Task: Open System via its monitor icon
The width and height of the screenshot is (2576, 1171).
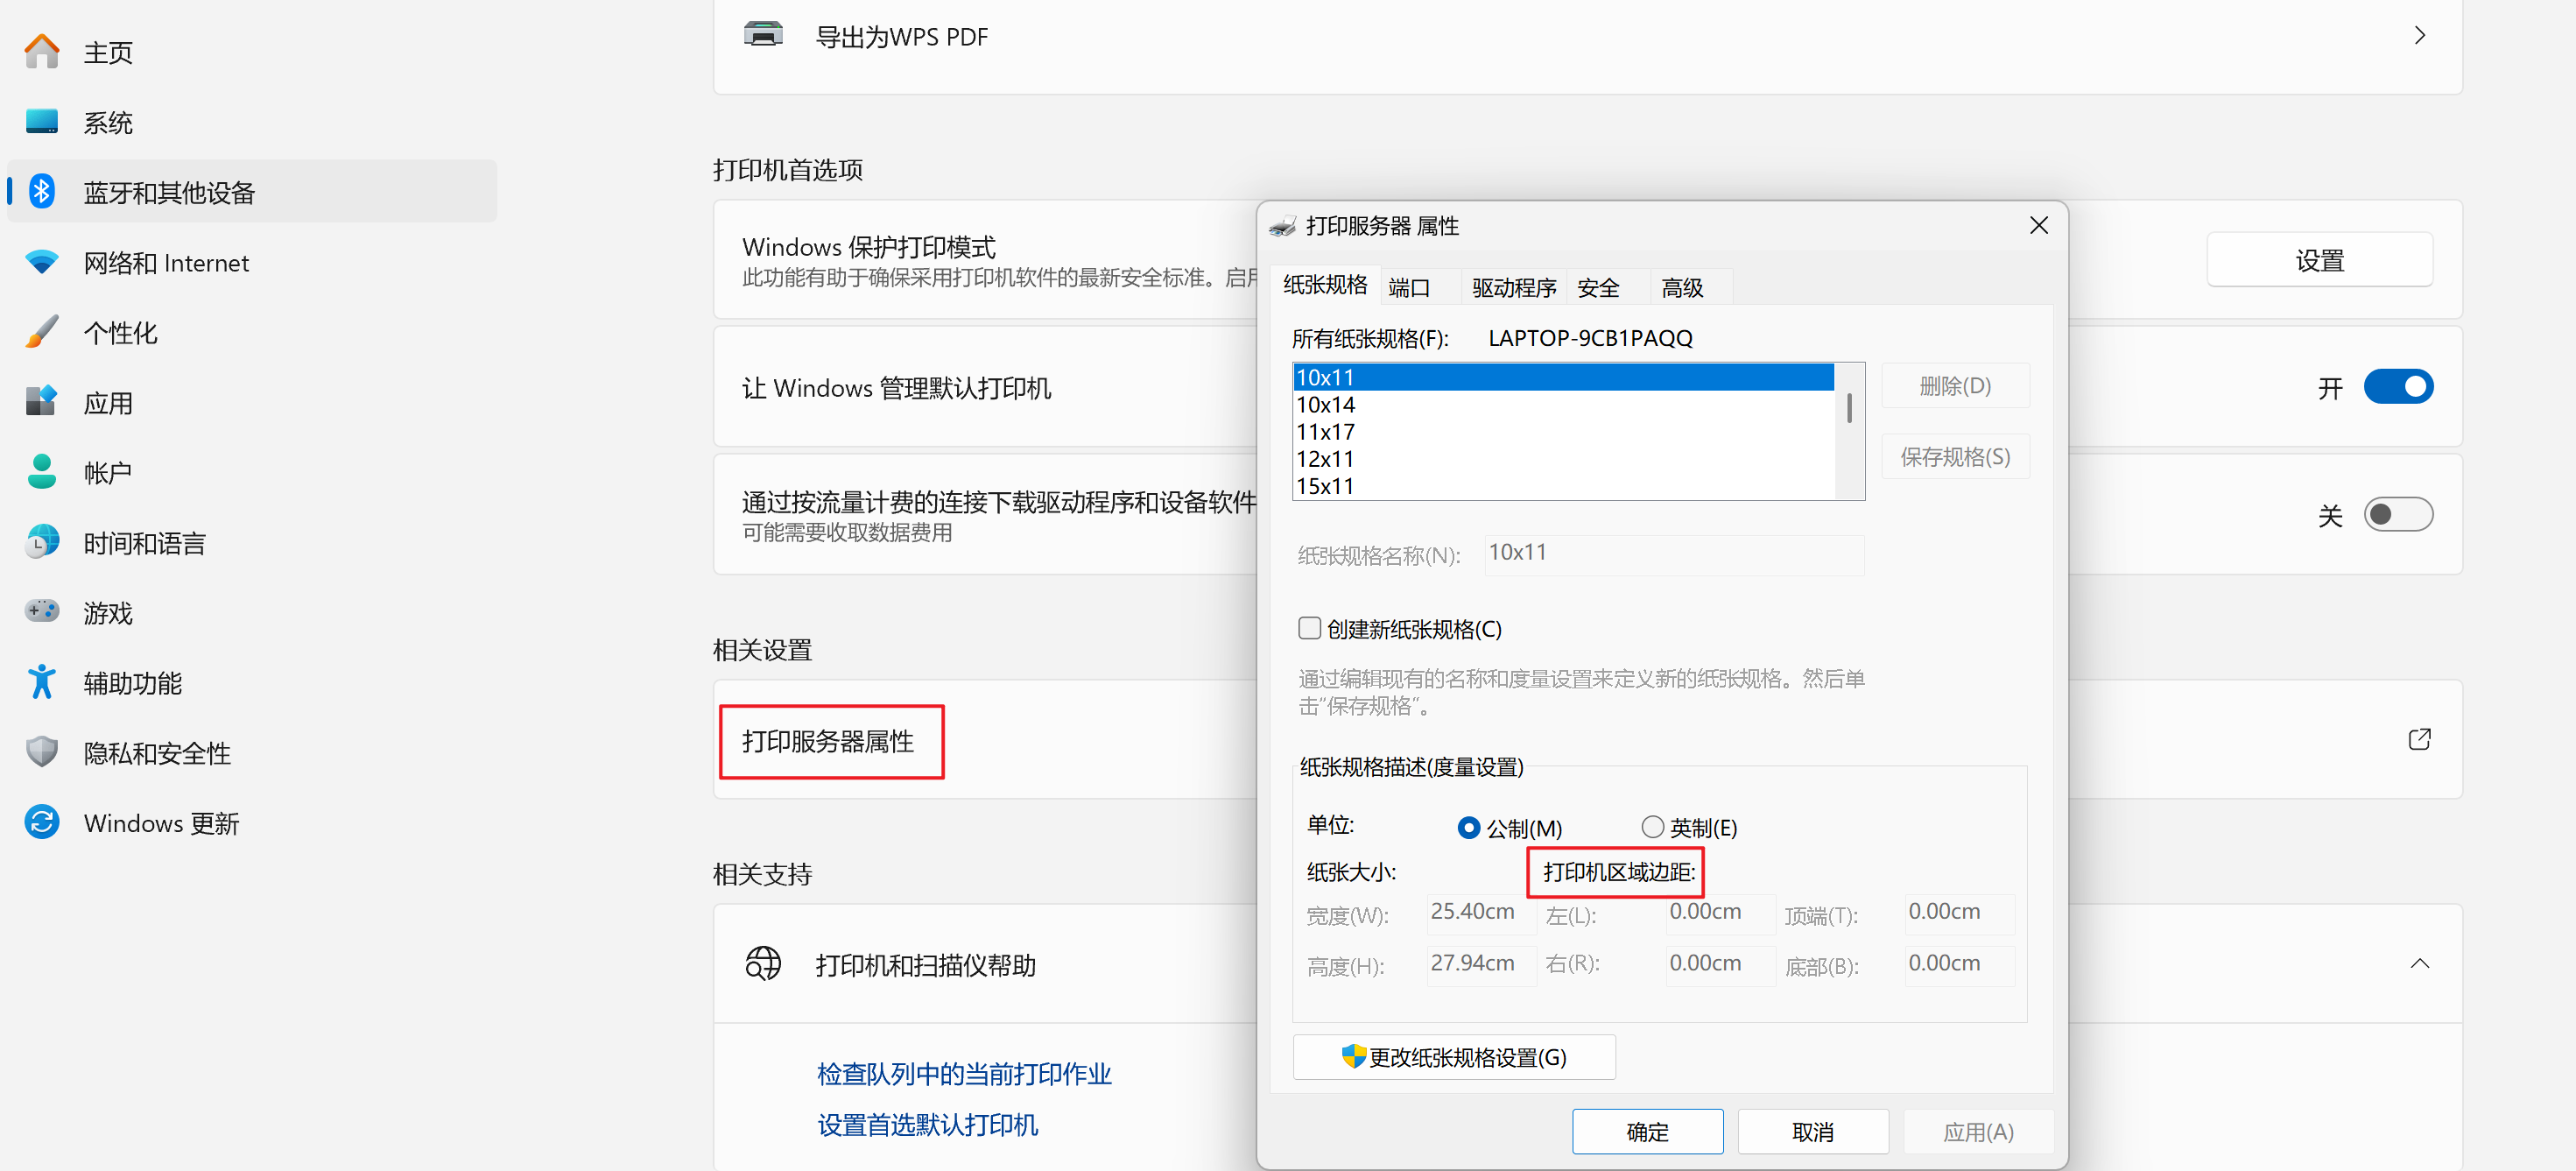Action: point(41,122)
